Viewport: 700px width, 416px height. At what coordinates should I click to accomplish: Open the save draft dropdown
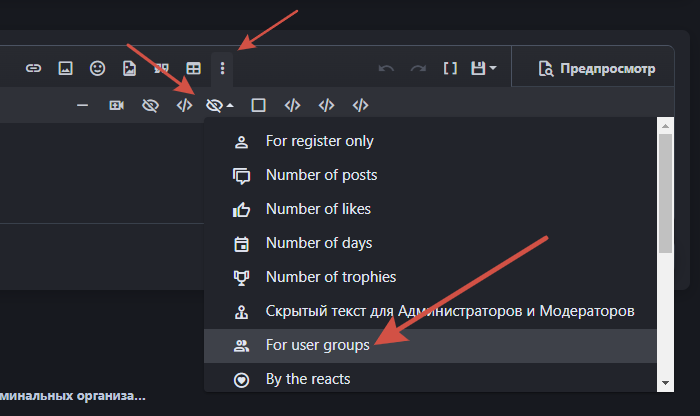pyautogui.click(x=484, y=69)
